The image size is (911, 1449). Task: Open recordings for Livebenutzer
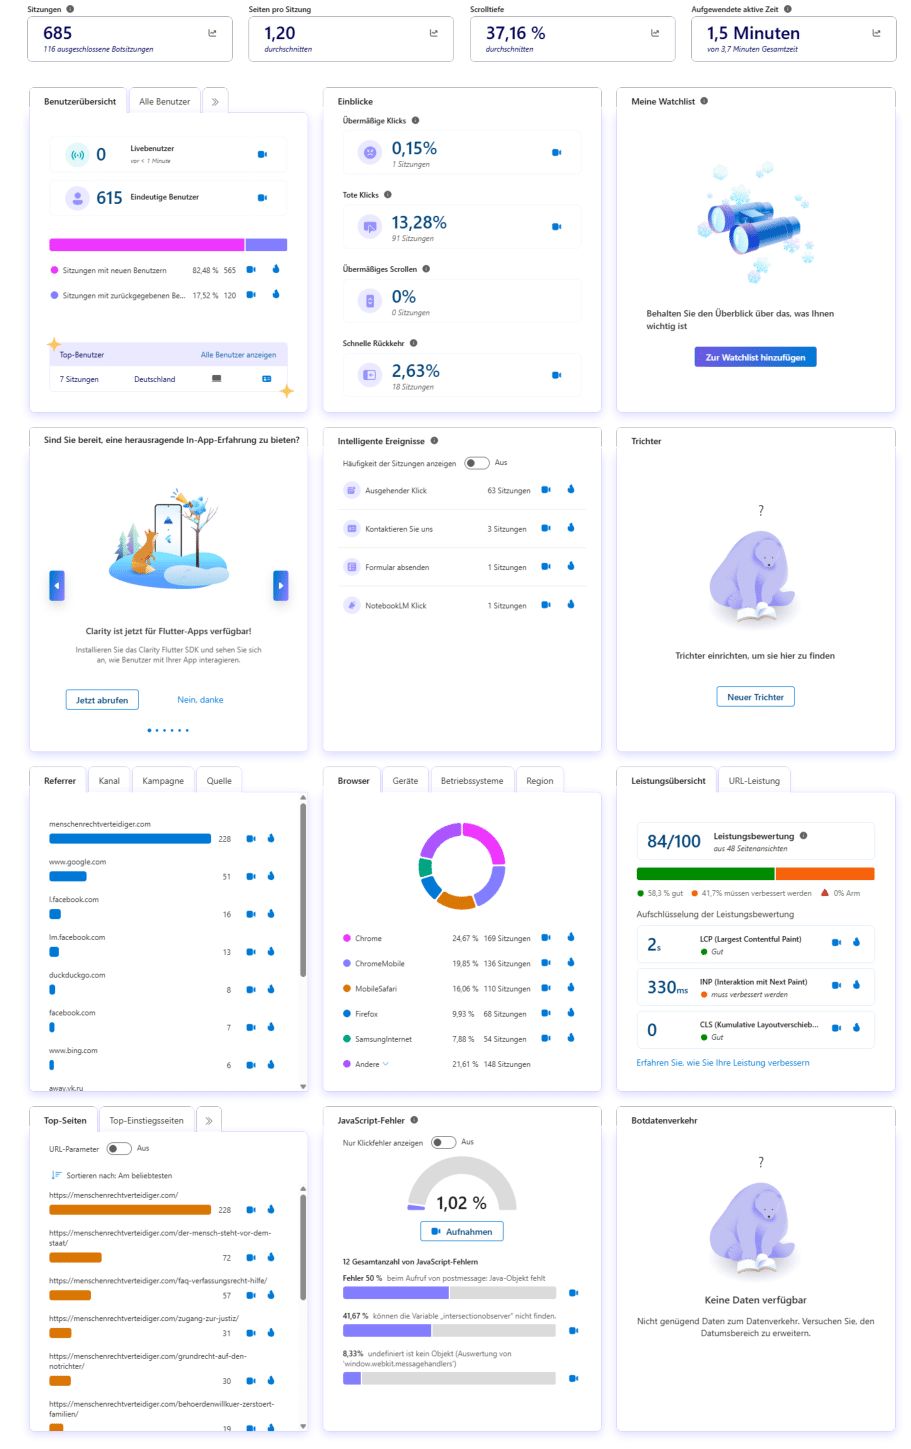tap(262, 154)
